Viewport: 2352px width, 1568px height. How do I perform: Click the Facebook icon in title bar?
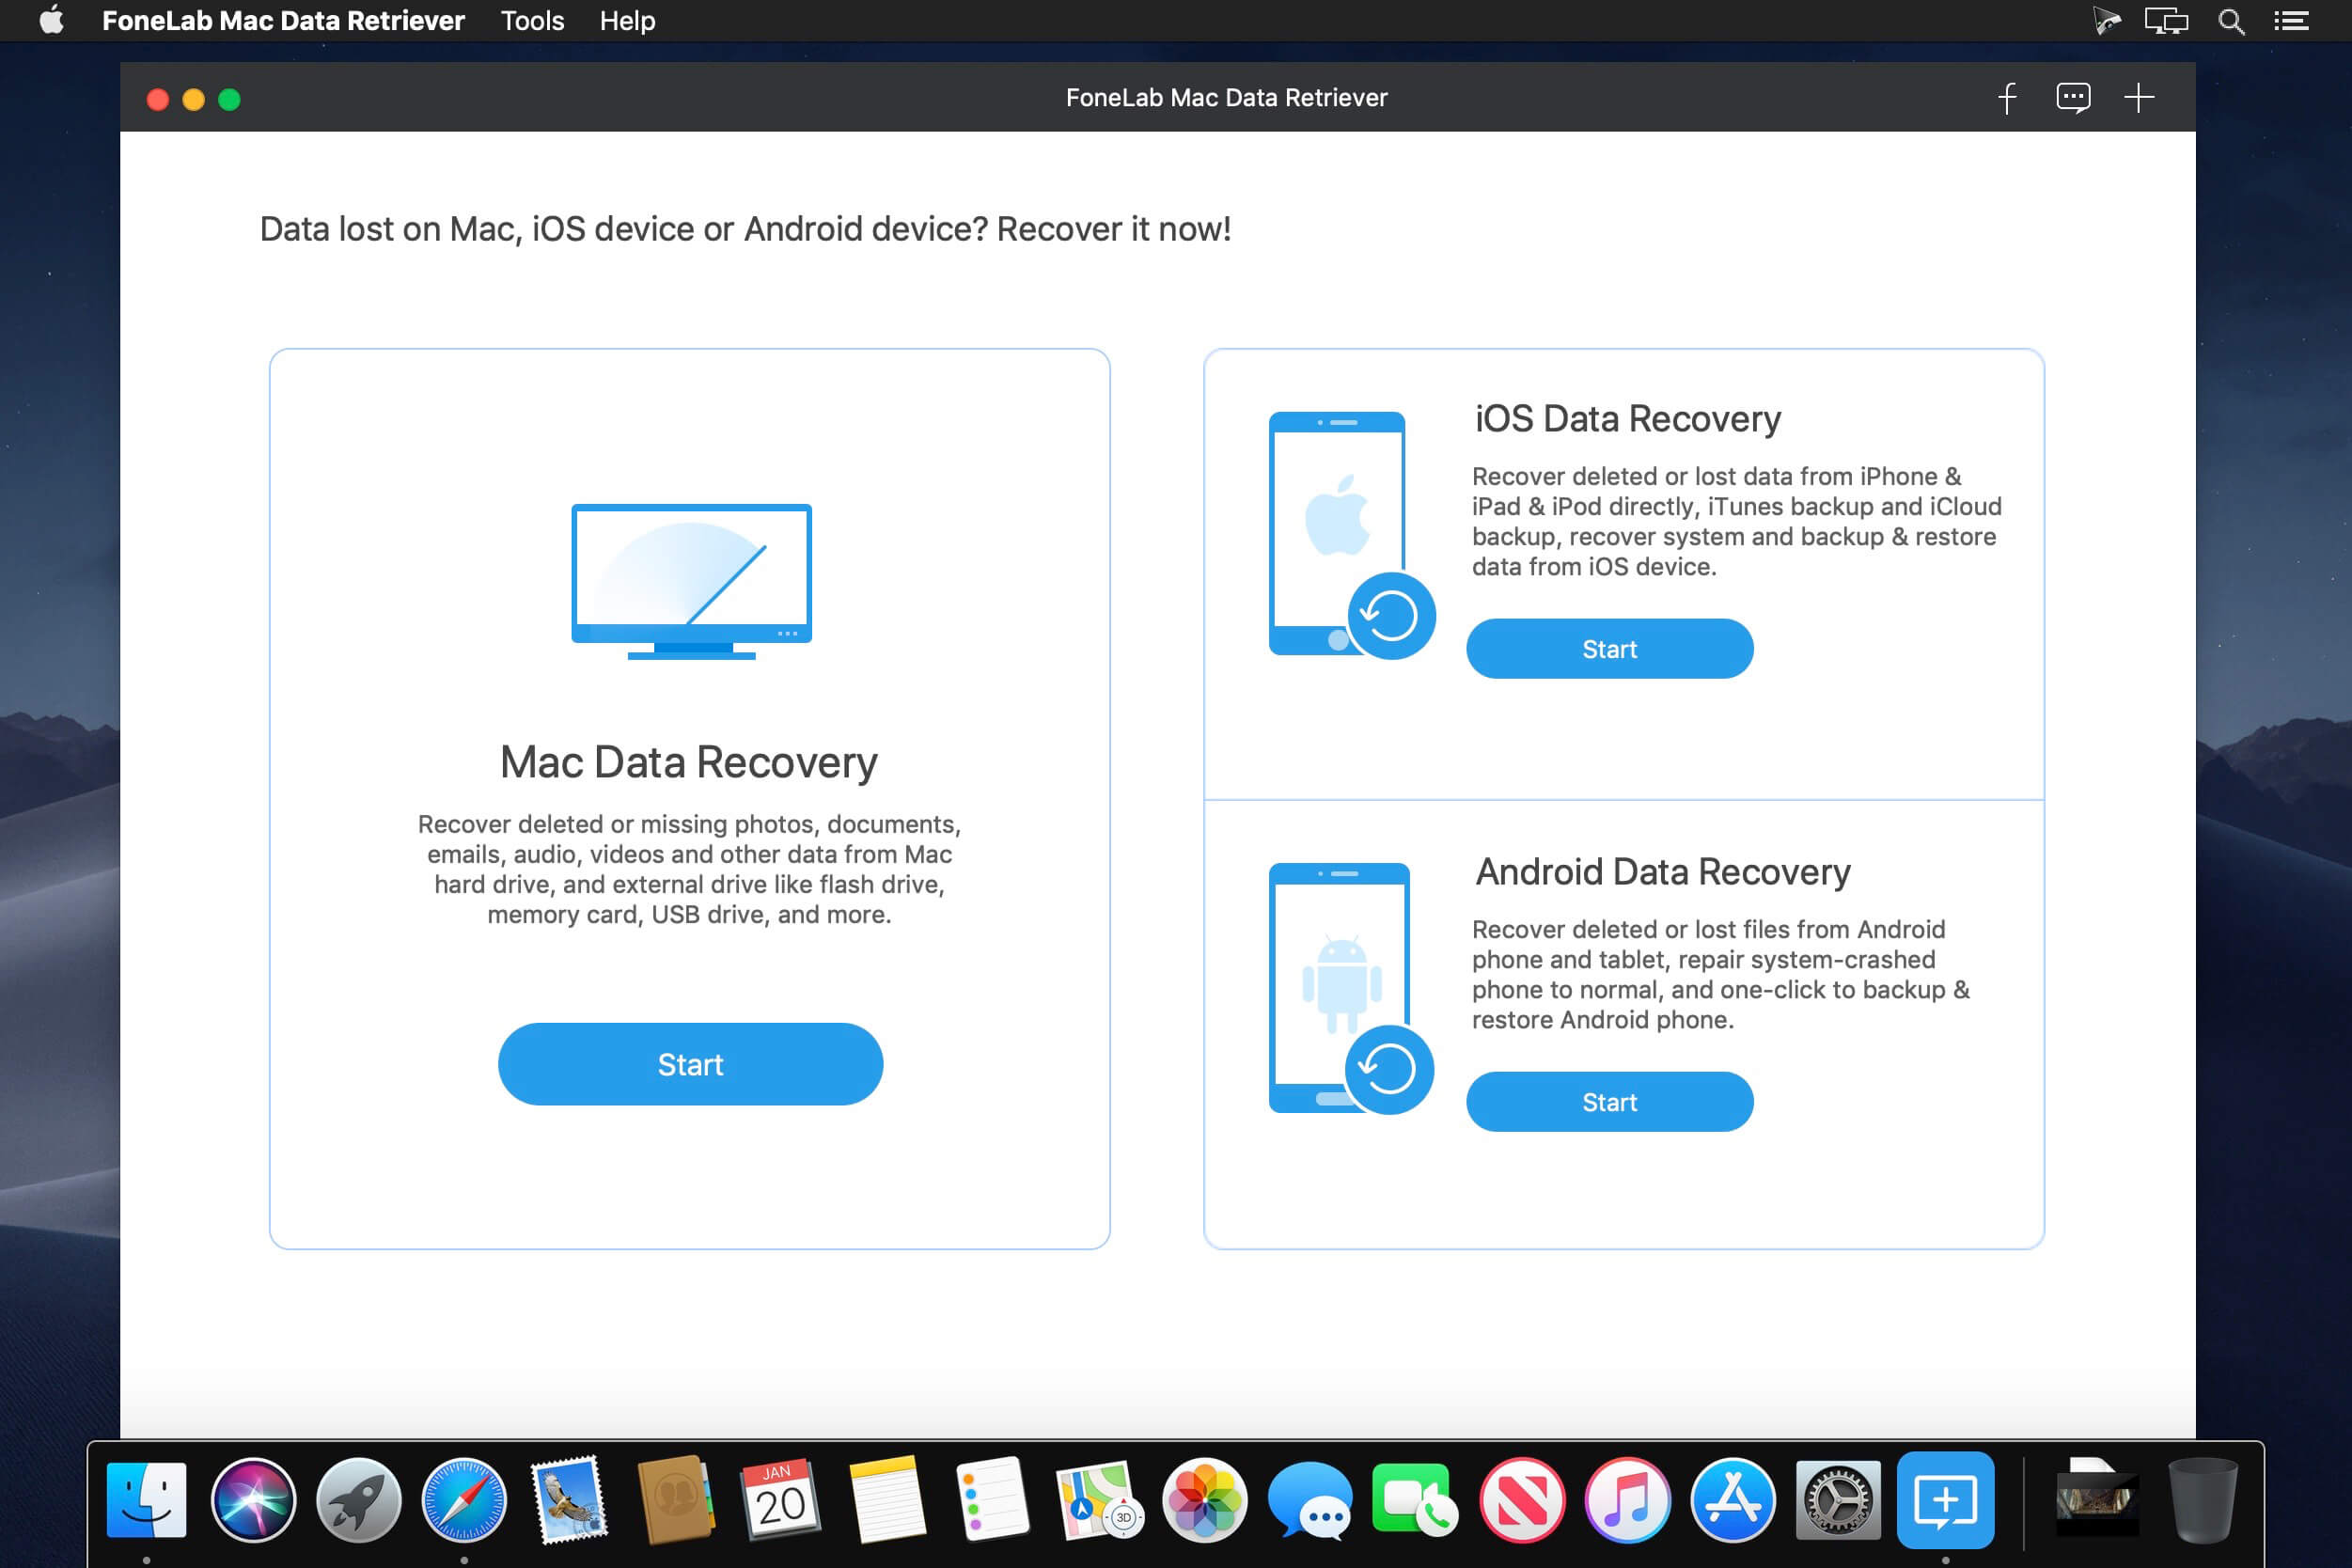[x=2007, y=98]
